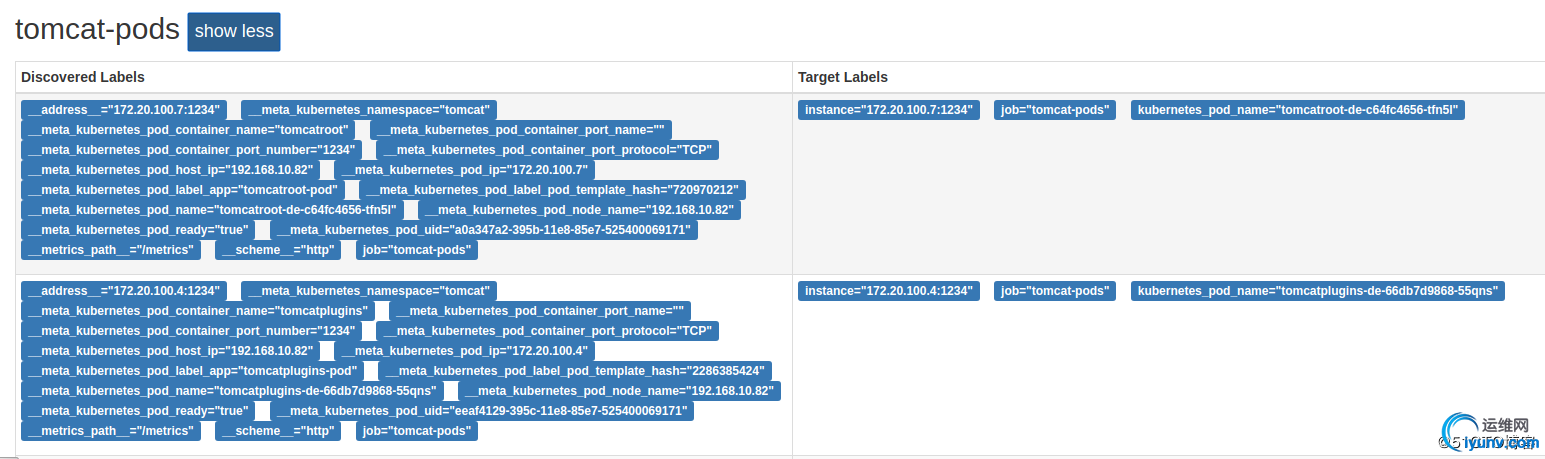Click pod_label_app="tomcatplugins-pod" label badge
This screenshot has width=1545, height=459.
193,371
